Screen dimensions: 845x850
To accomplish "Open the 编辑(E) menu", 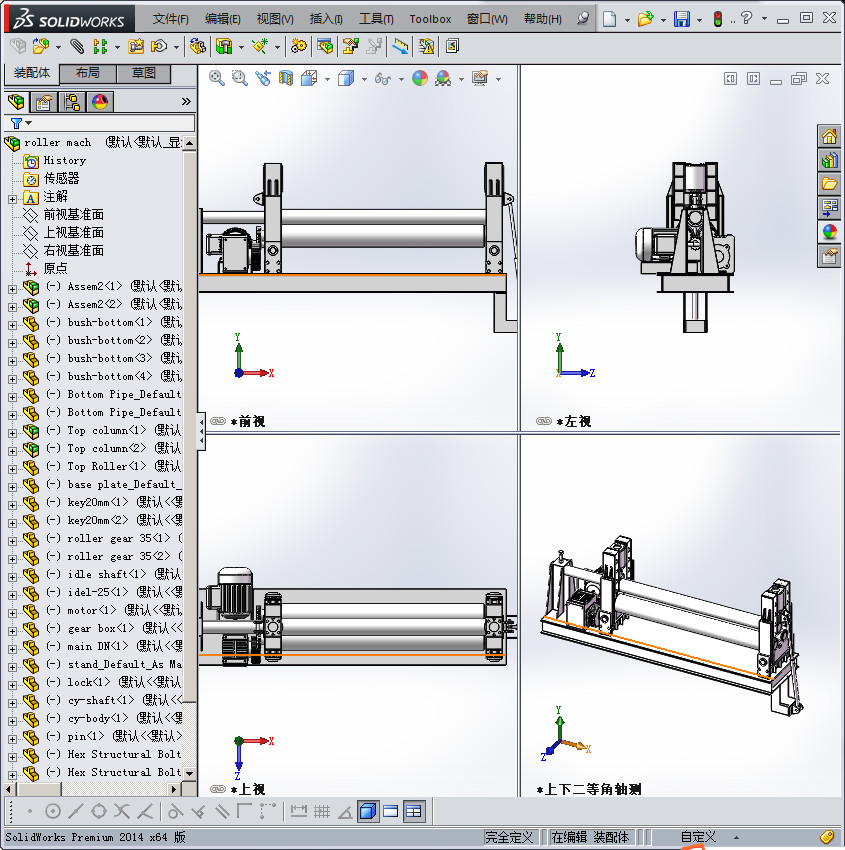I will tap(222, 19).
